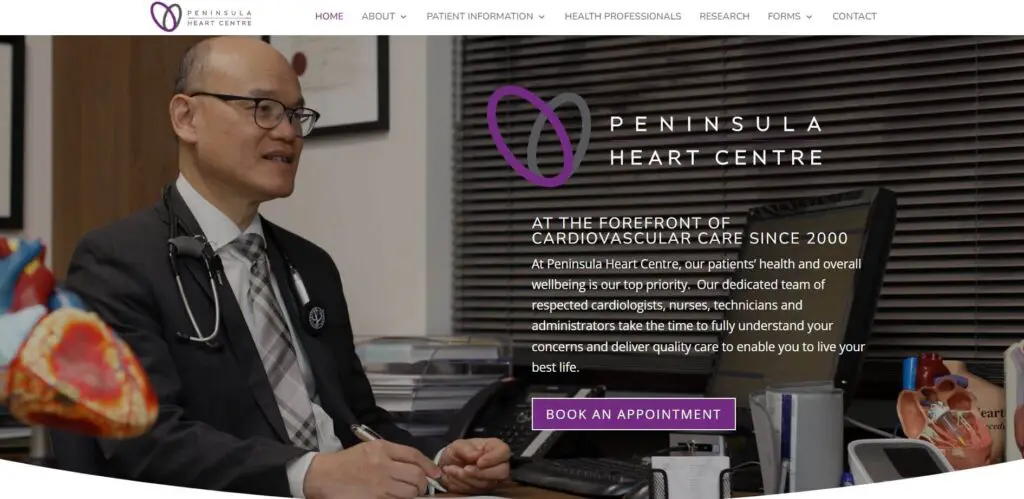The image size is (1024, 499).
Task: Click the Book an Appointment button
Action: tap(633, 414)
